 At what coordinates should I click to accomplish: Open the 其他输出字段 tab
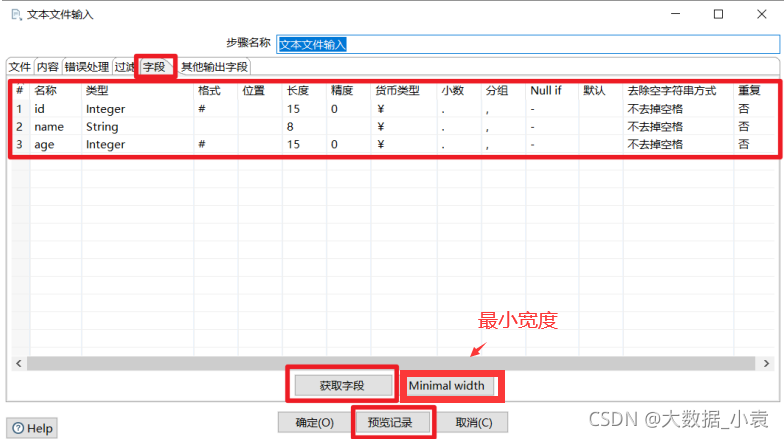point(214,66)
